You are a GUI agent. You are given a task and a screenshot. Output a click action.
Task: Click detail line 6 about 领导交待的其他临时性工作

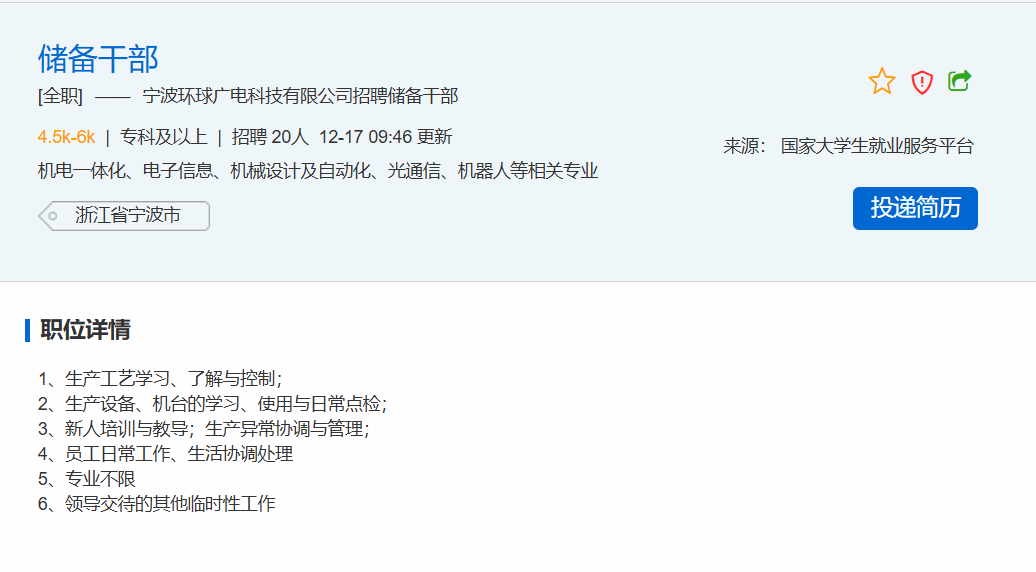point(157,504)
